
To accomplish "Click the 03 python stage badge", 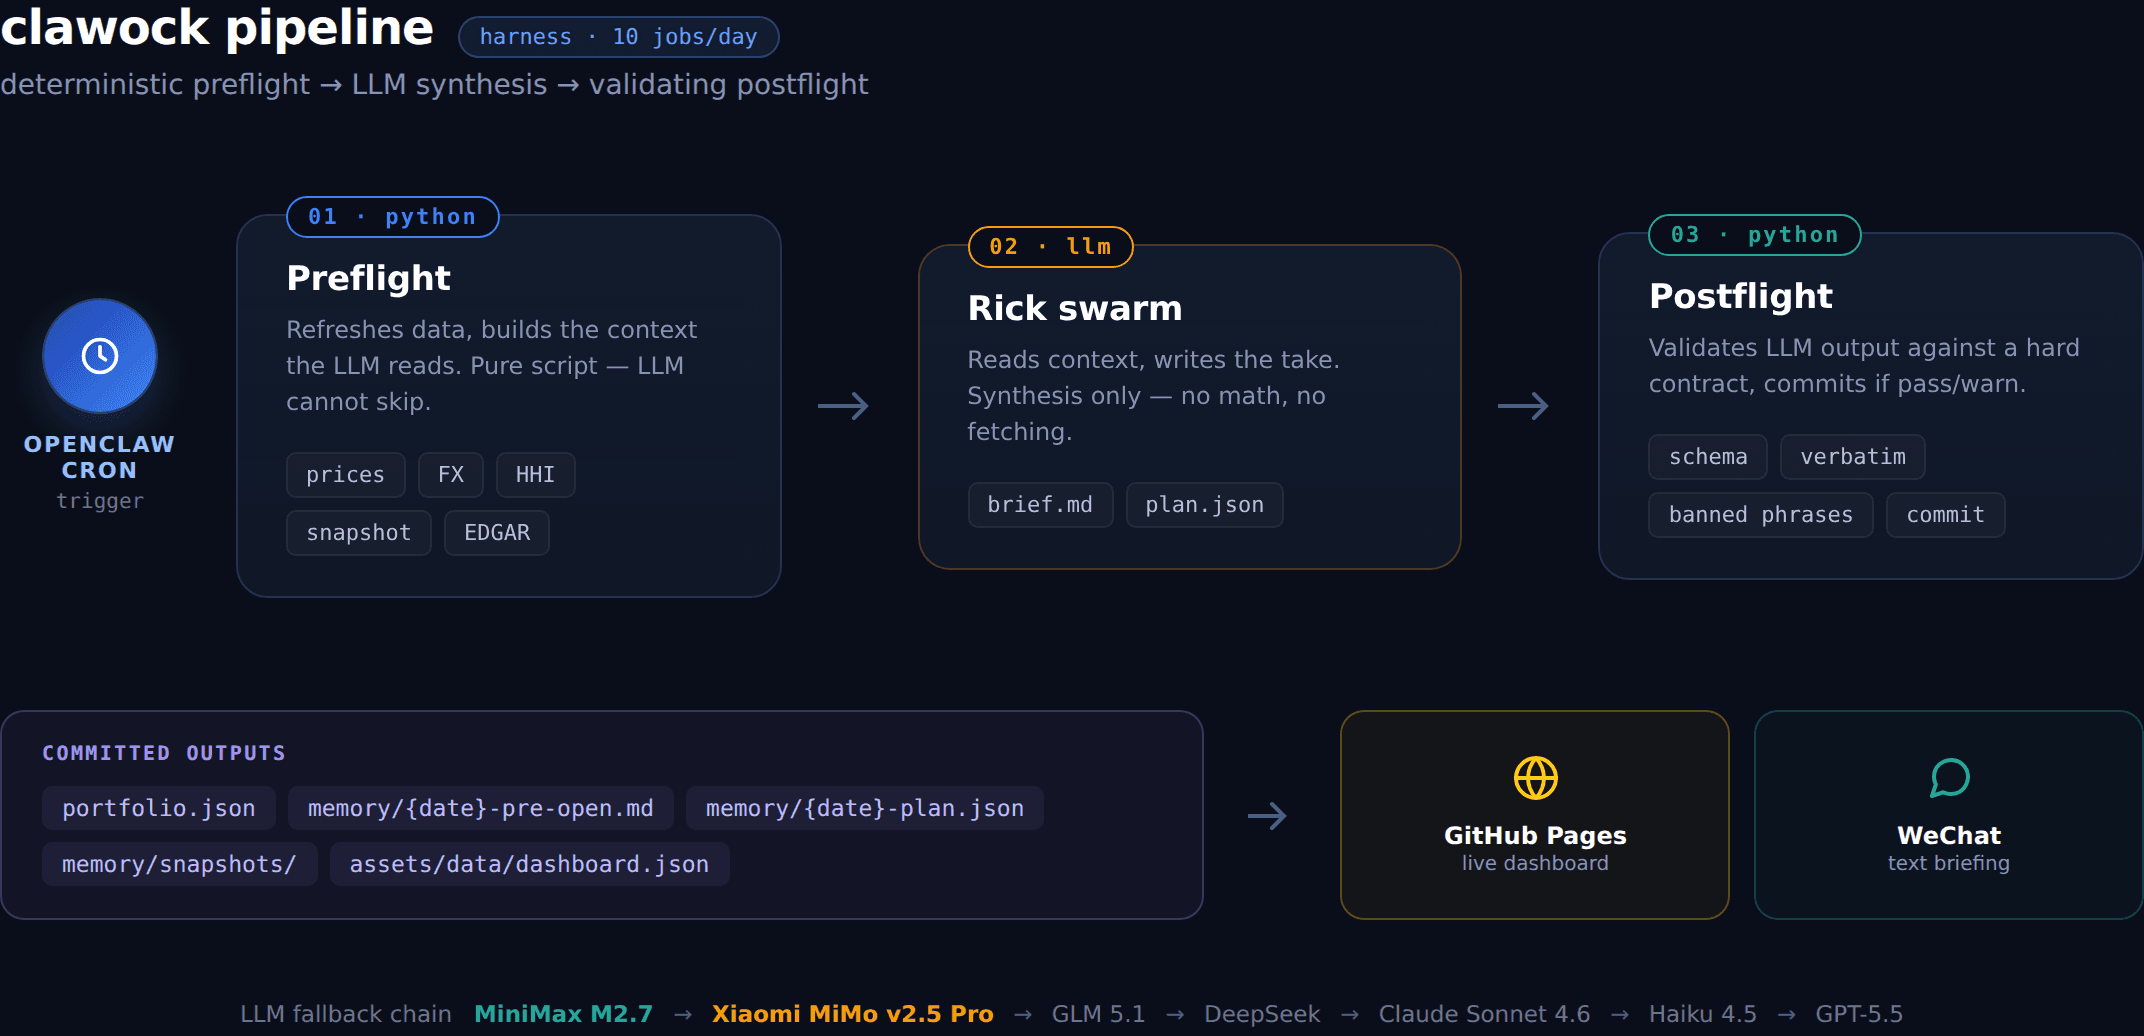I will 1754,235.
